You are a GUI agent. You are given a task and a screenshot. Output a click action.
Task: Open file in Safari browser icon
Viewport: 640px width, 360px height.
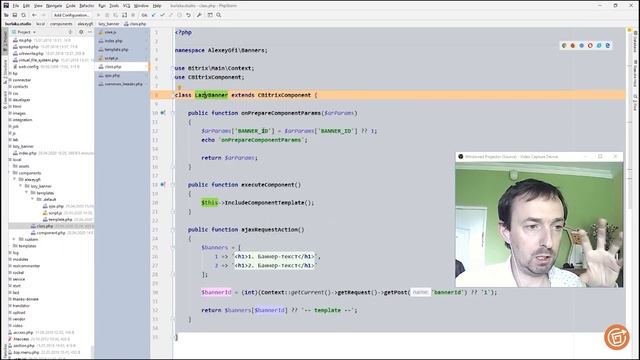582,45
